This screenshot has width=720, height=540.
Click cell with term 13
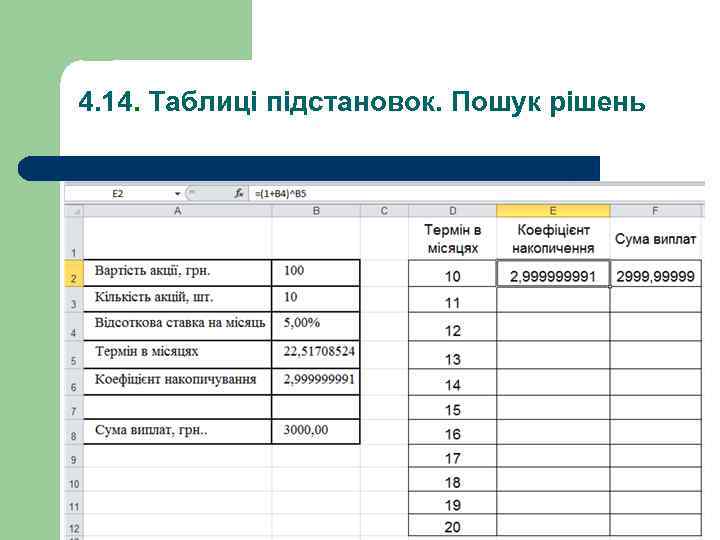click(452, 355)
